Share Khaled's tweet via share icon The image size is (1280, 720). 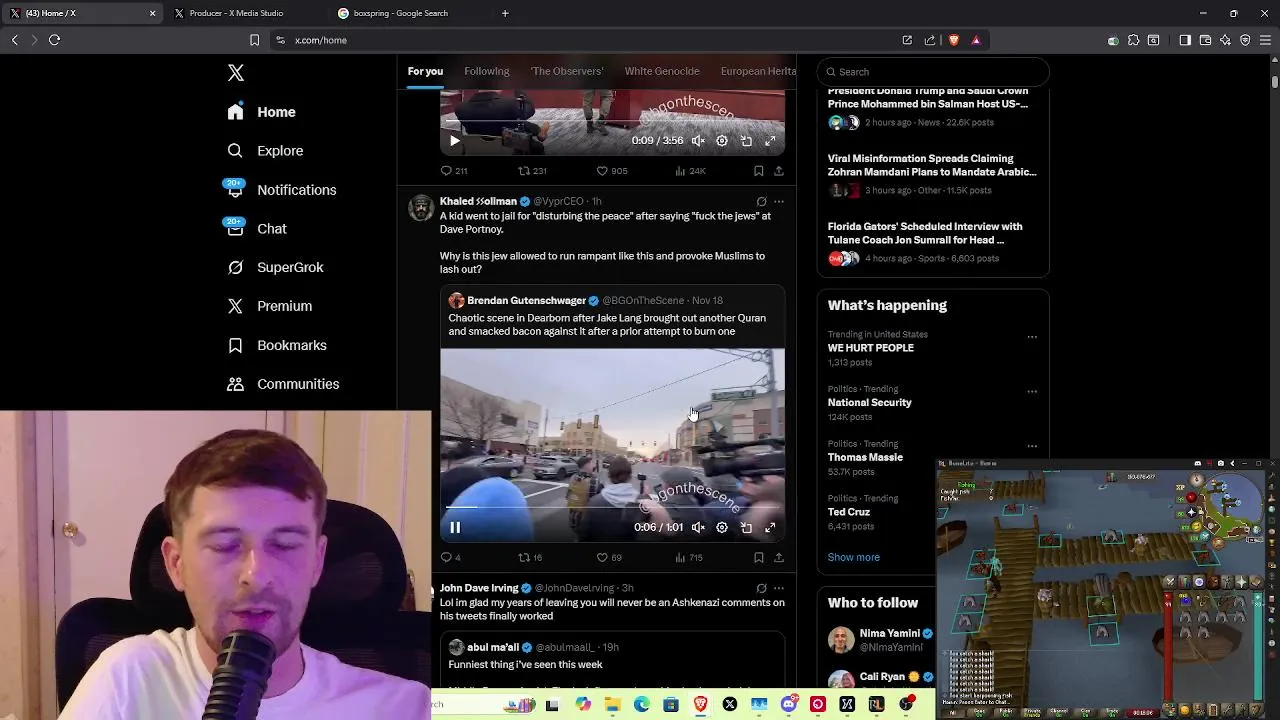pyautogui.click(x=779, y=558)
